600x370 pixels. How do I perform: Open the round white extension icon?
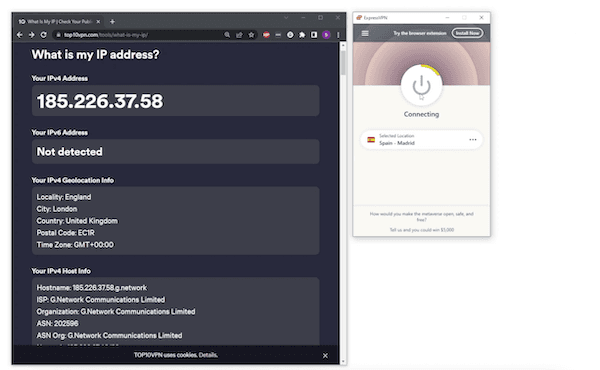tap(290, 35)
